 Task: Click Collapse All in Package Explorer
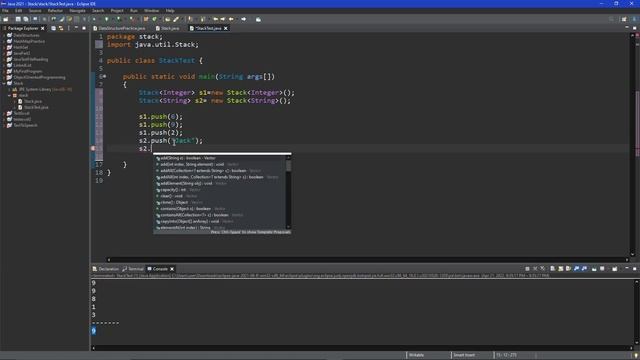tap(53, 28)
